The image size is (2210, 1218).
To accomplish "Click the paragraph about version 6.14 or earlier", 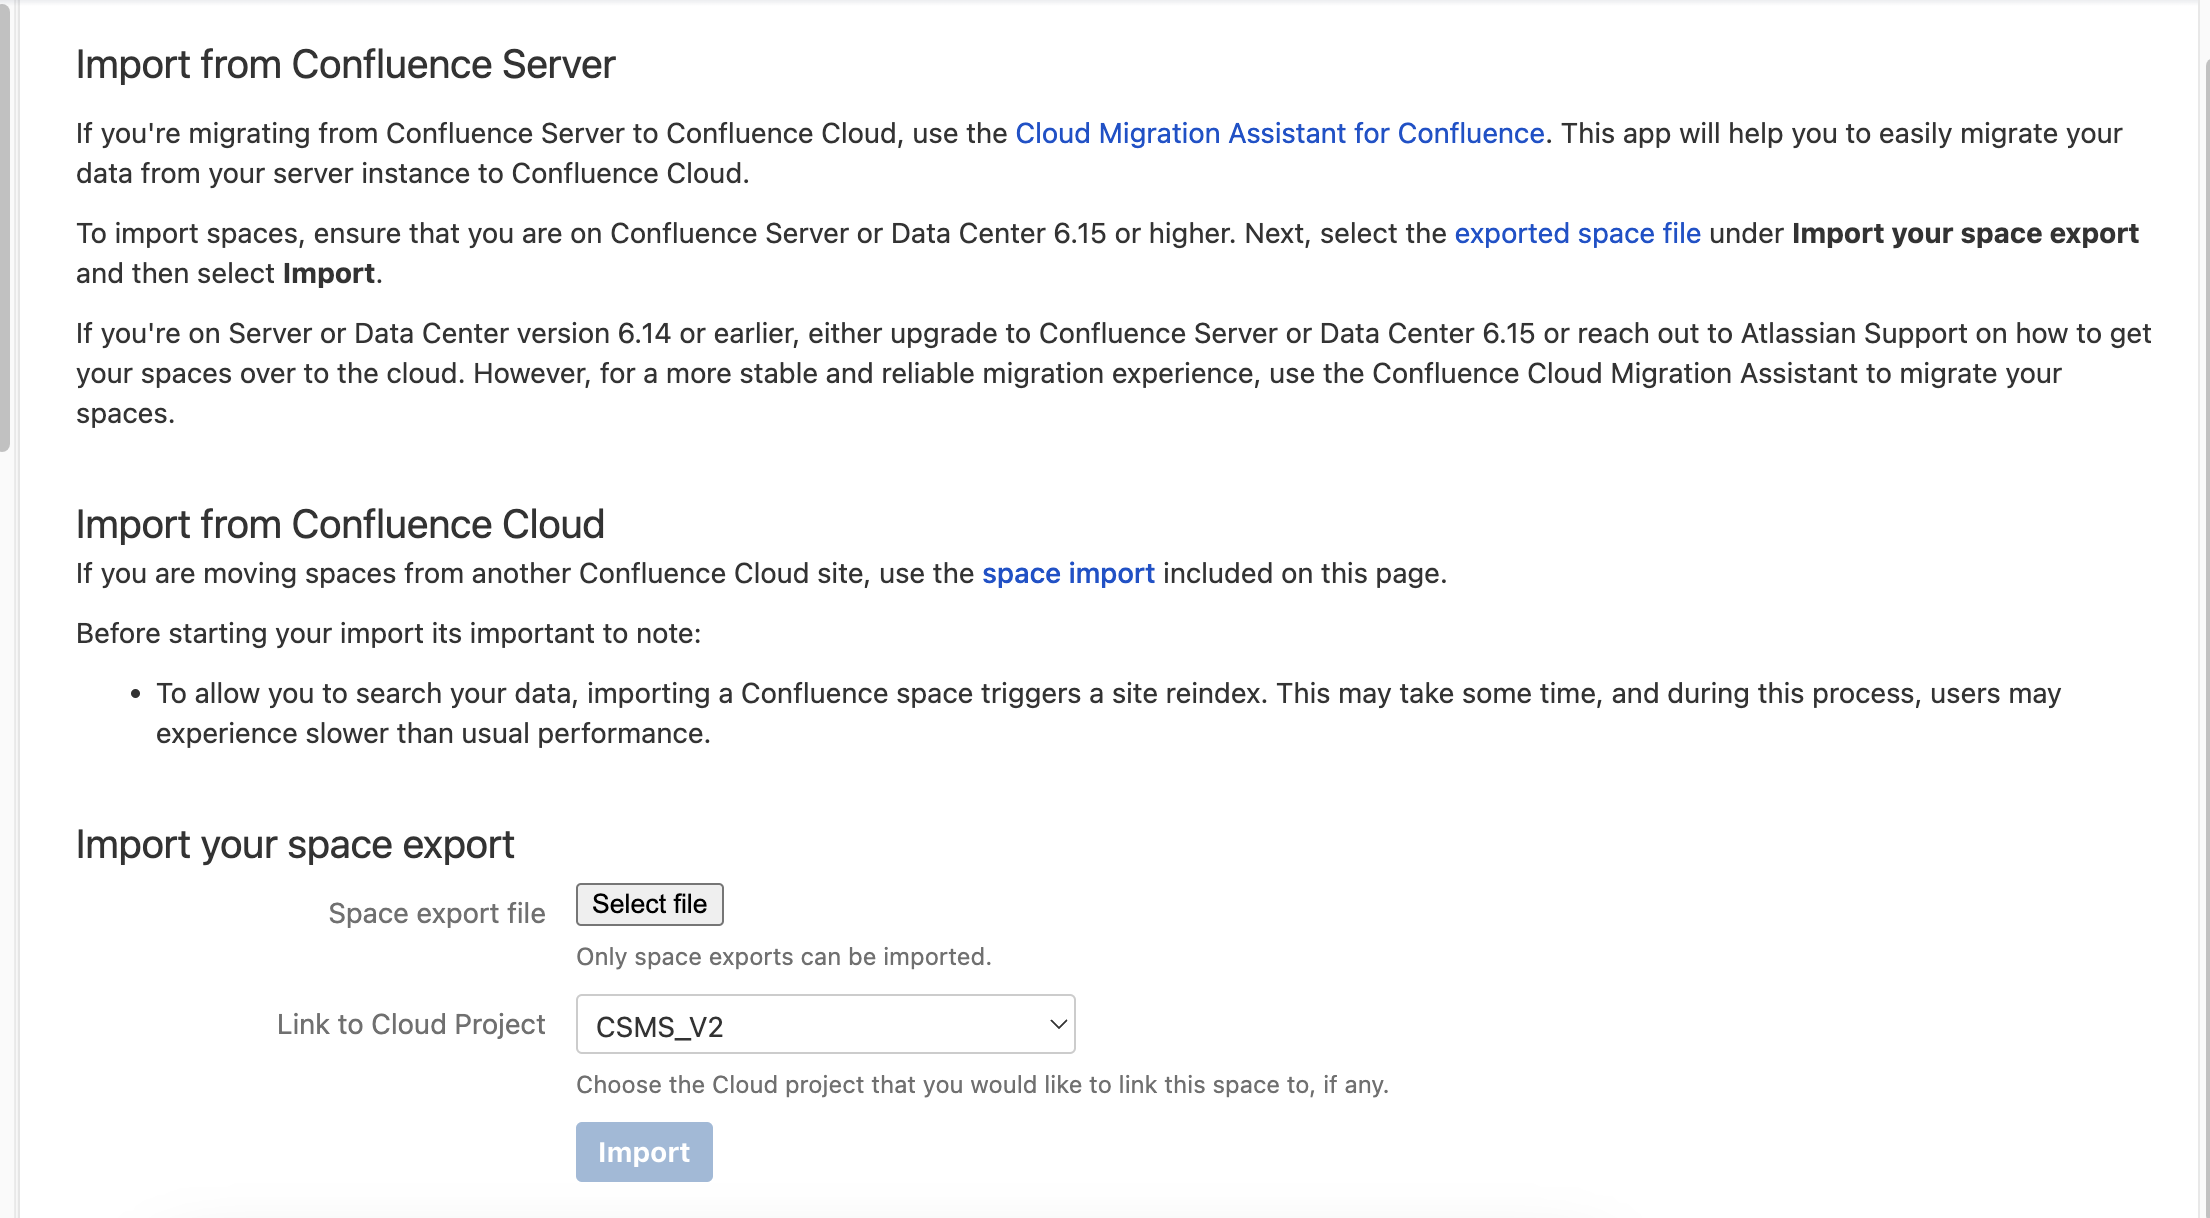I will (1113, 373).
